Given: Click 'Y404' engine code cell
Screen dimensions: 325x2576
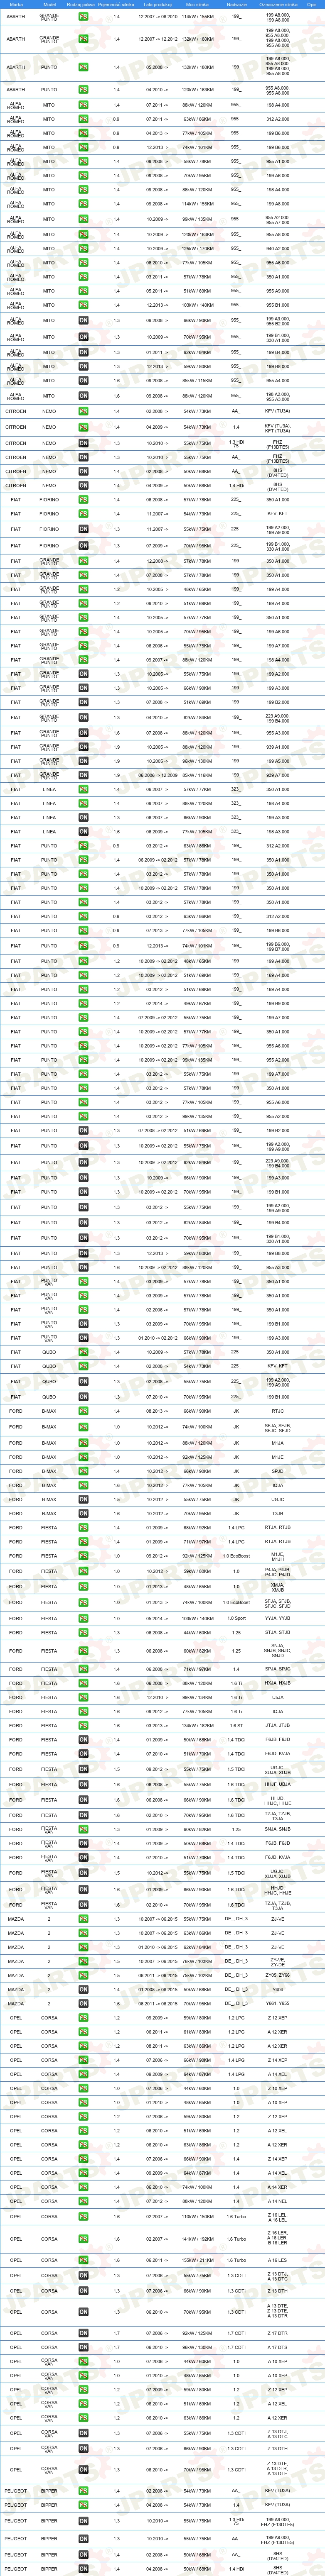Looking at the screenshot, I should tap(278, 1989).
